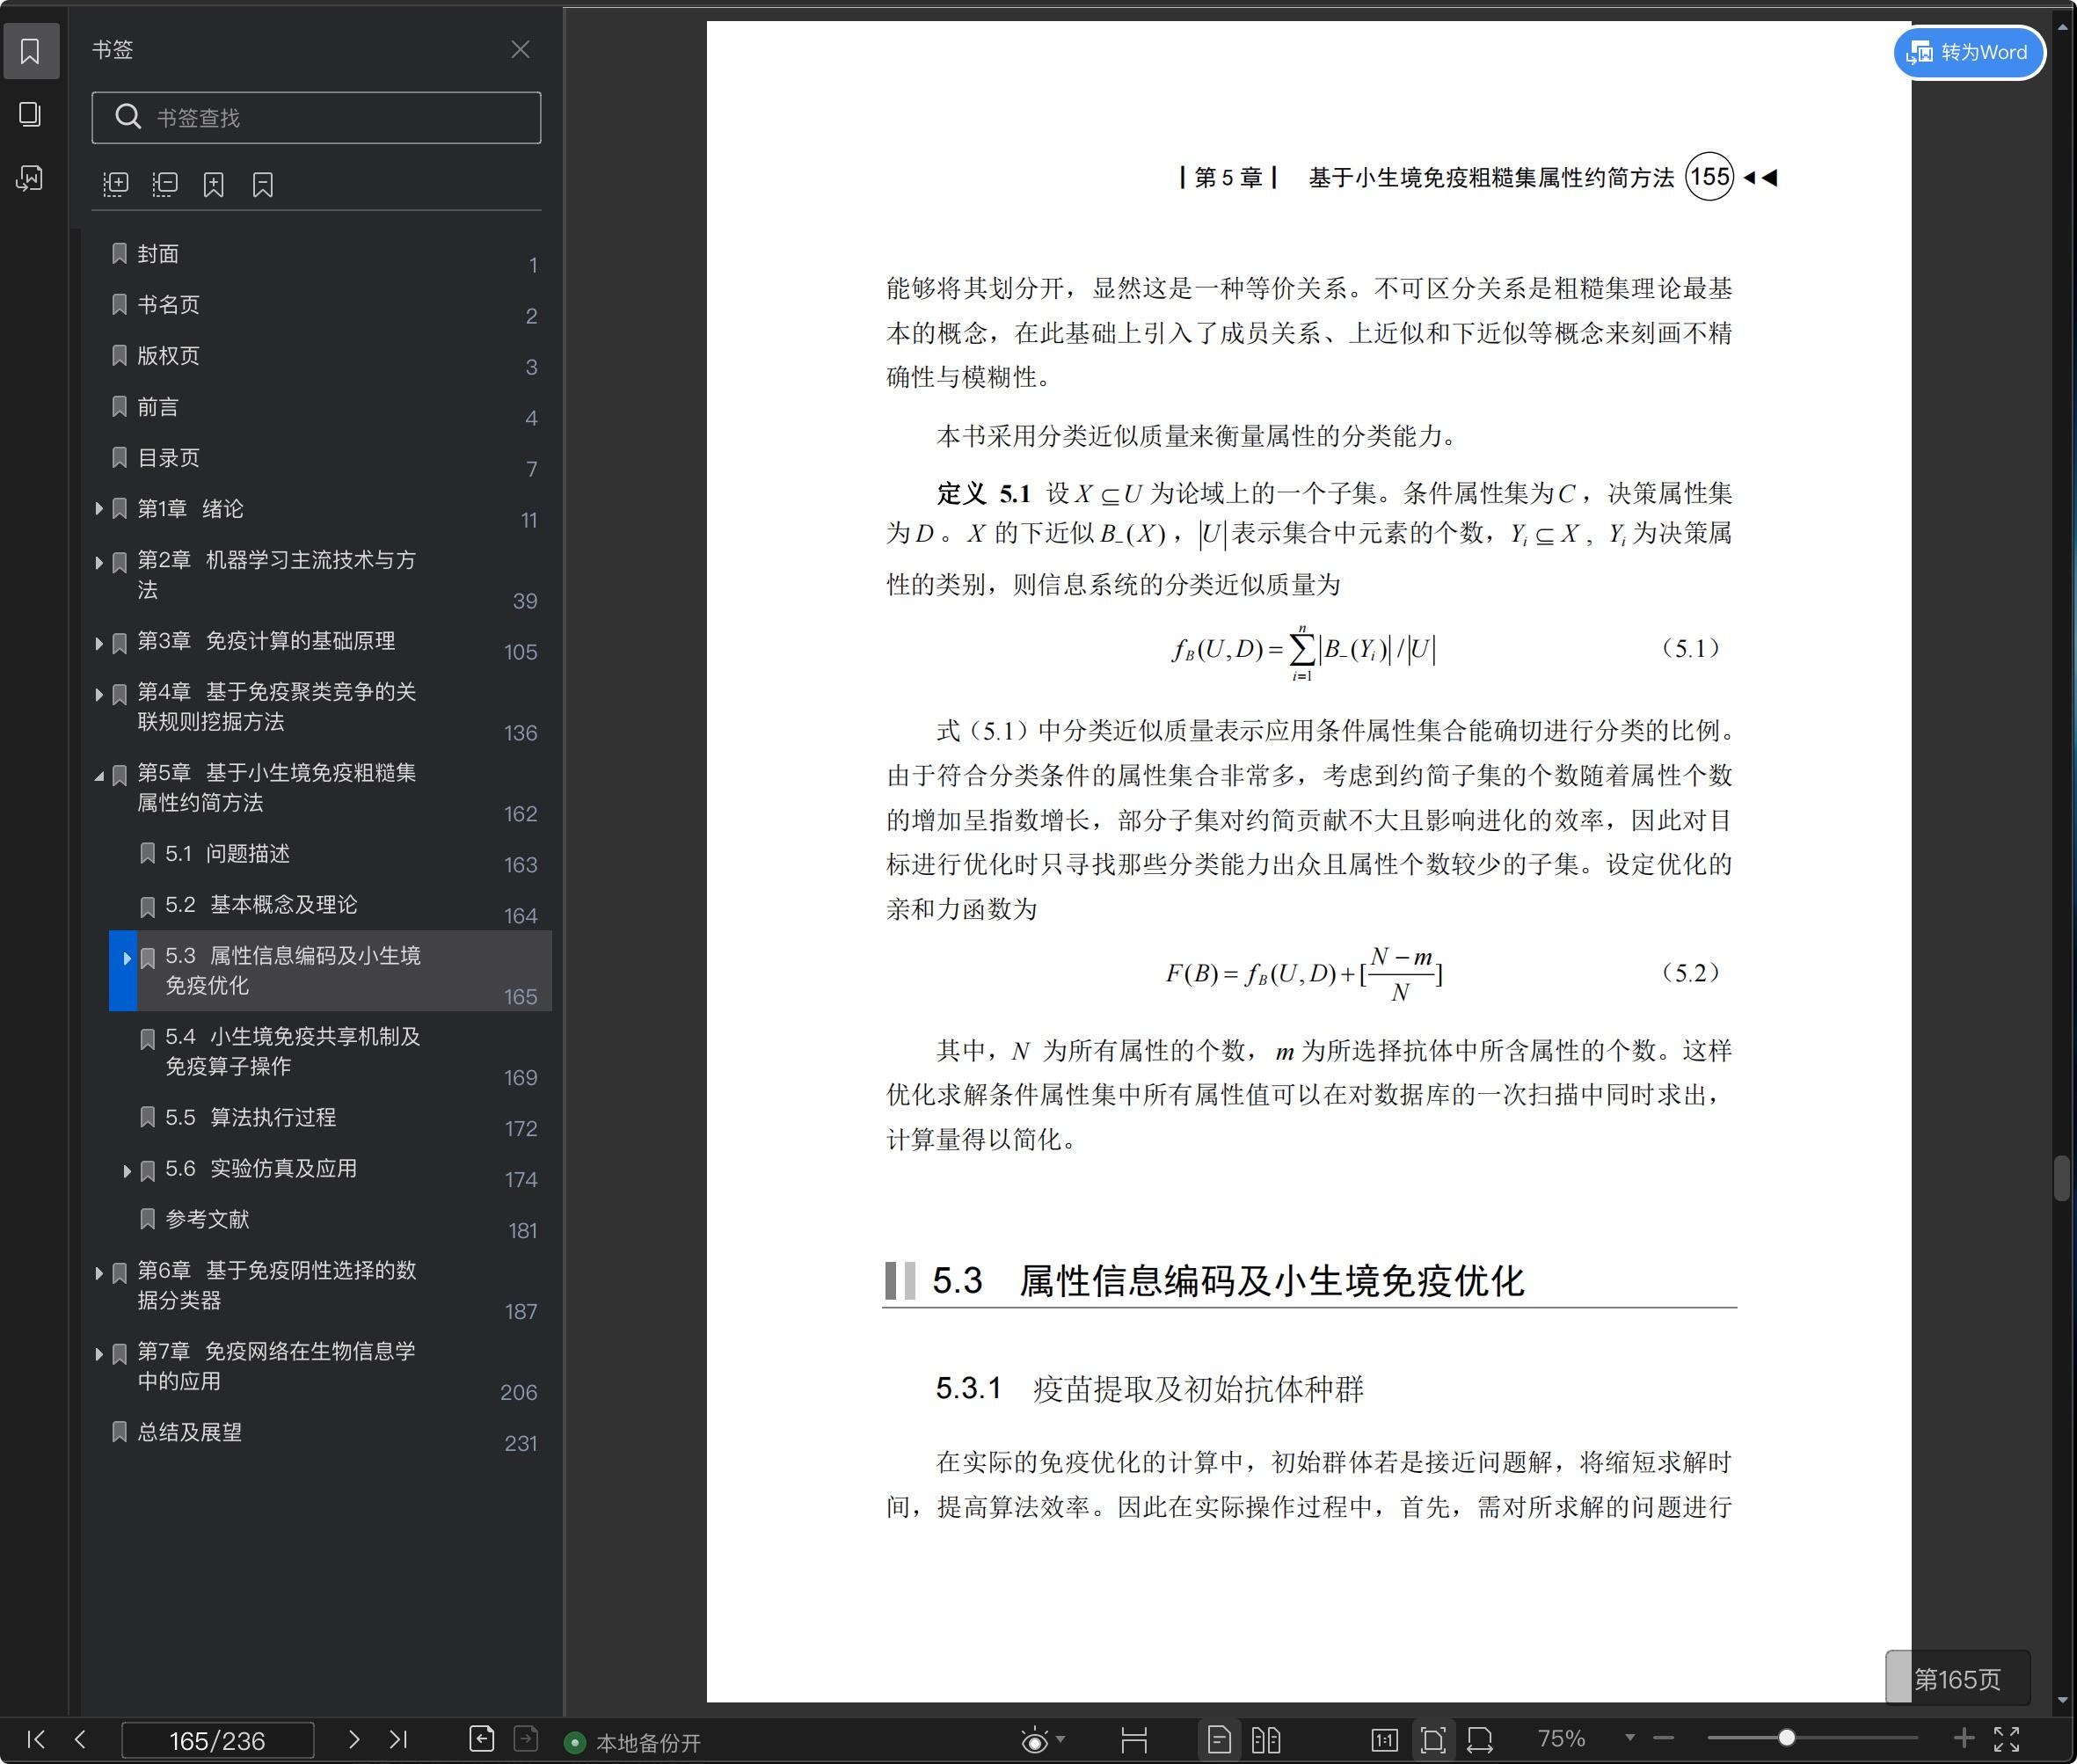Go to the previous page
The image size is (2077, 1764).
(x=80, y=1739)
